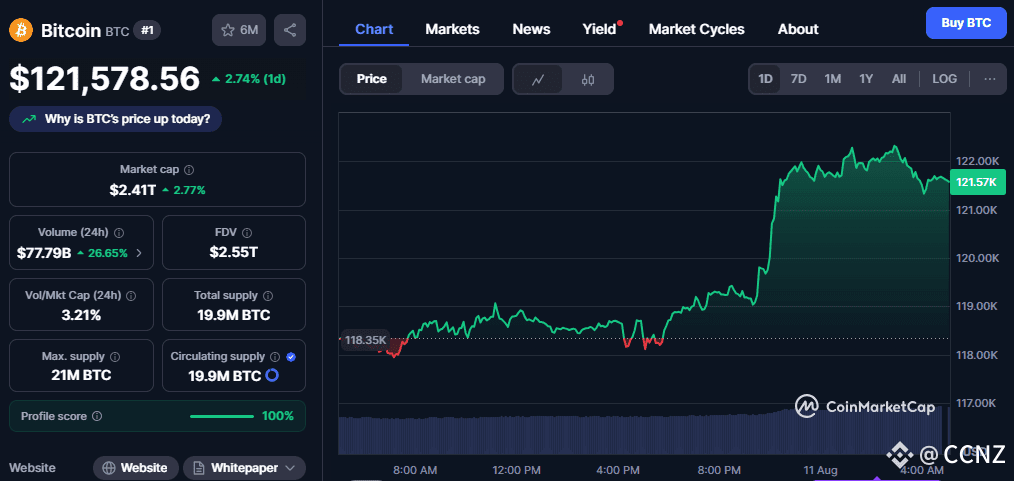Set chart range to 1D
The width and height of the screenshot is (1014, 481).
click(766, 79)
